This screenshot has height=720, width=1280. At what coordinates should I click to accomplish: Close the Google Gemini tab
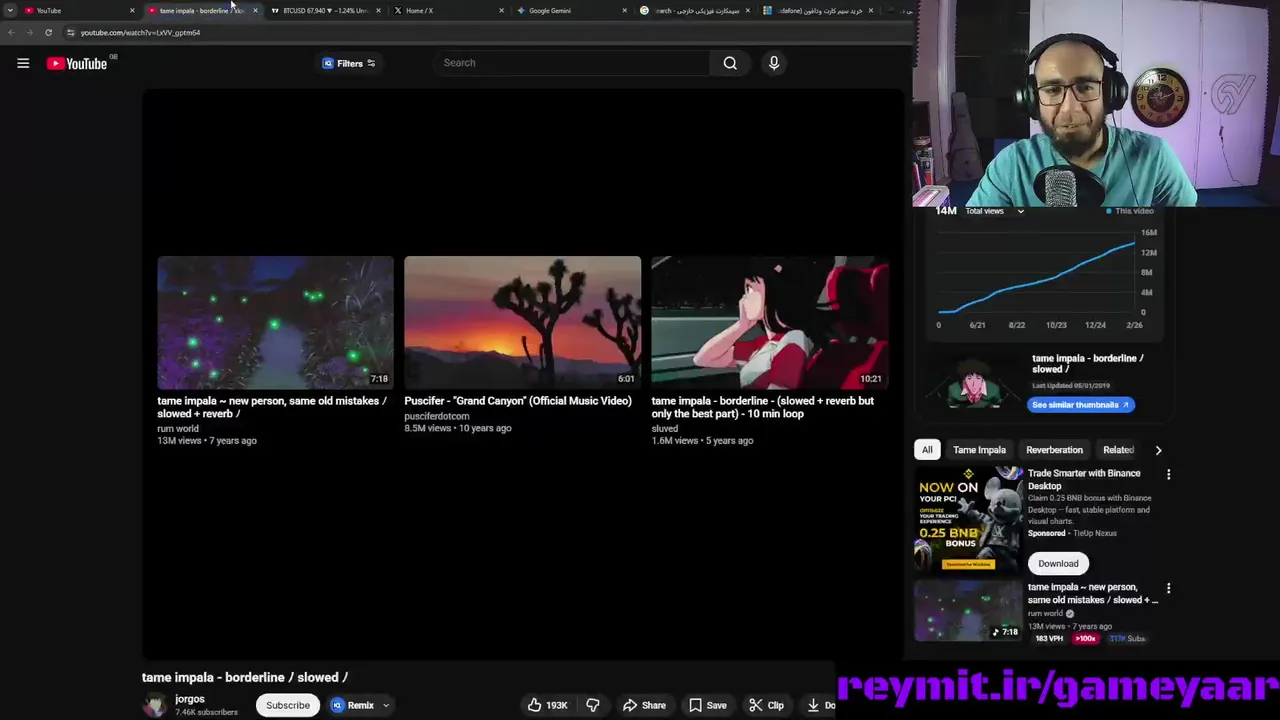coord(625,10)
